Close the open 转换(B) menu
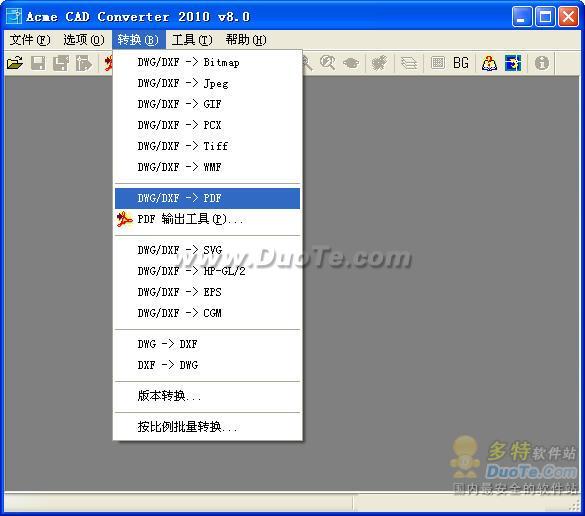 (x=138, y=40)
